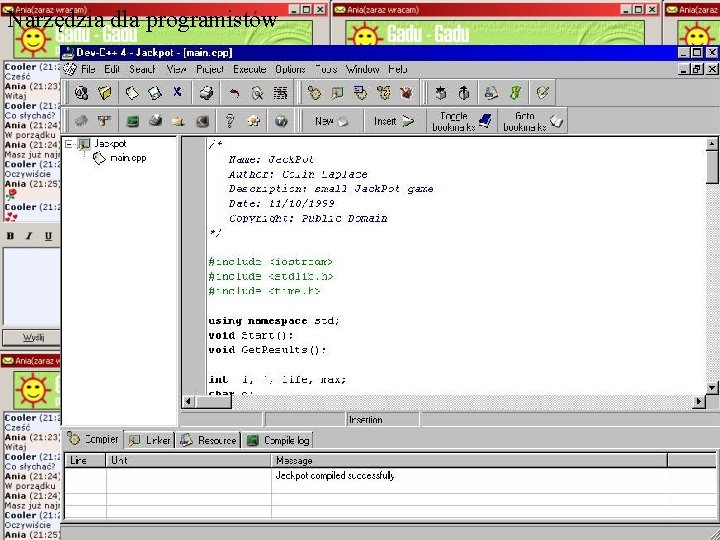Click the editor horizontal scrollbar right arrow
The image size is (720, 540).
point(699,402)
